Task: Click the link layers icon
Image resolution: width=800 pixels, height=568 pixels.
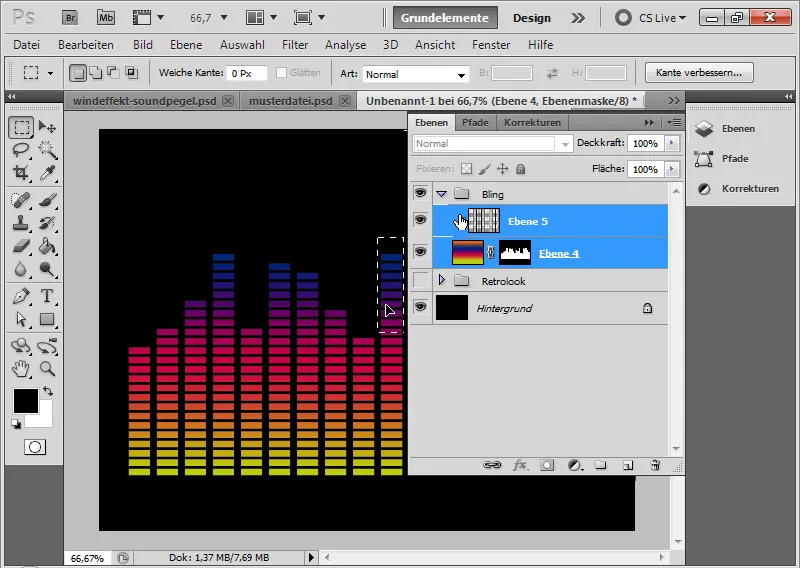Action: 492,465
